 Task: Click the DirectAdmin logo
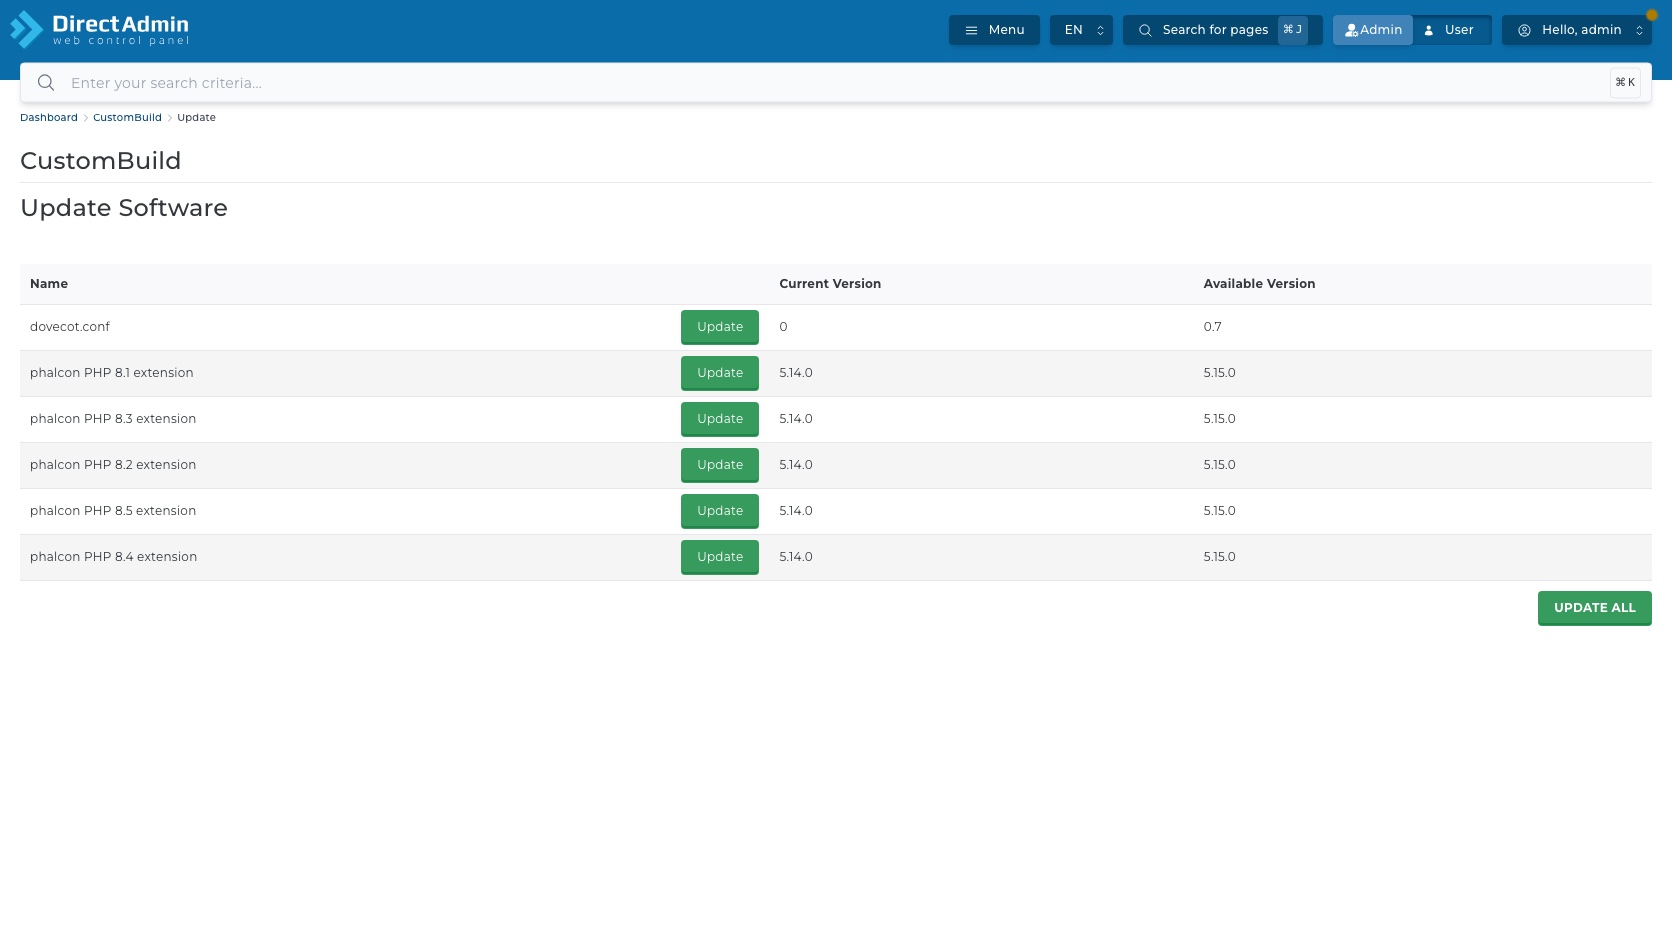tap(99, 30)
